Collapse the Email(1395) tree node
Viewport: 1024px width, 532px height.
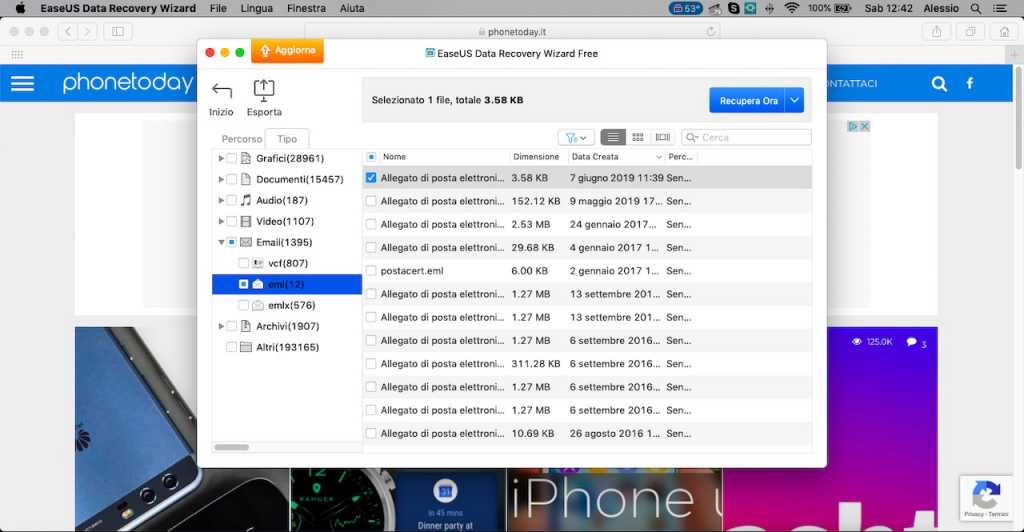220,242
